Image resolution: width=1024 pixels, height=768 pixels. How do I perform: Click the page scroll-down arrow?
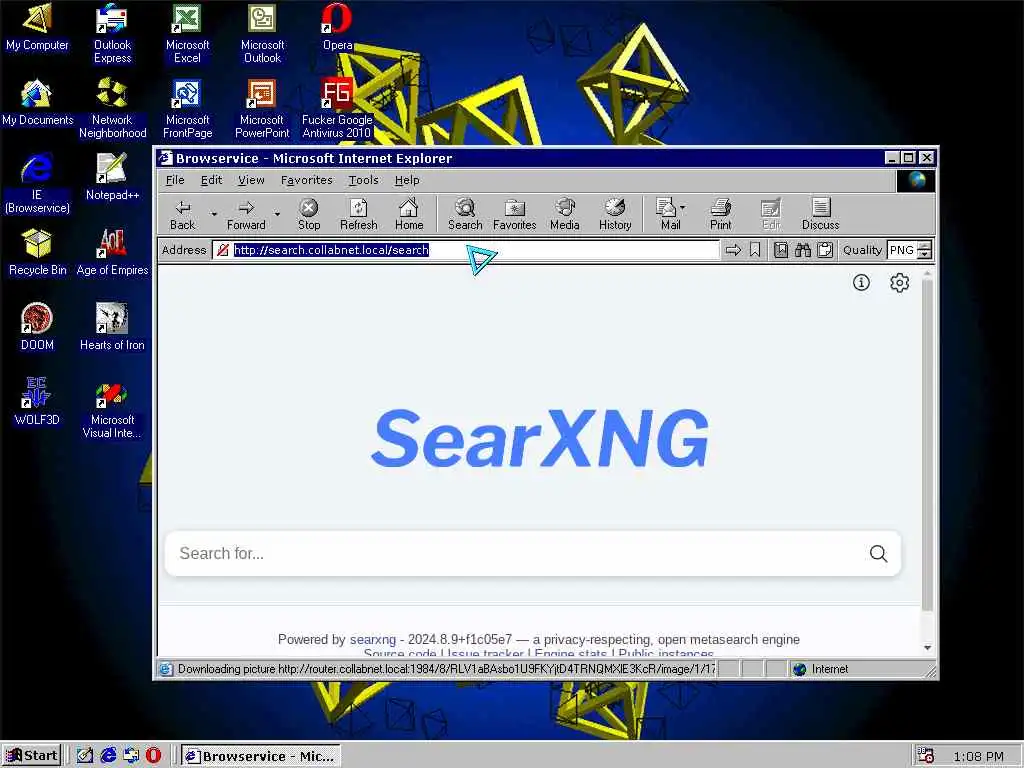point(927,648)
